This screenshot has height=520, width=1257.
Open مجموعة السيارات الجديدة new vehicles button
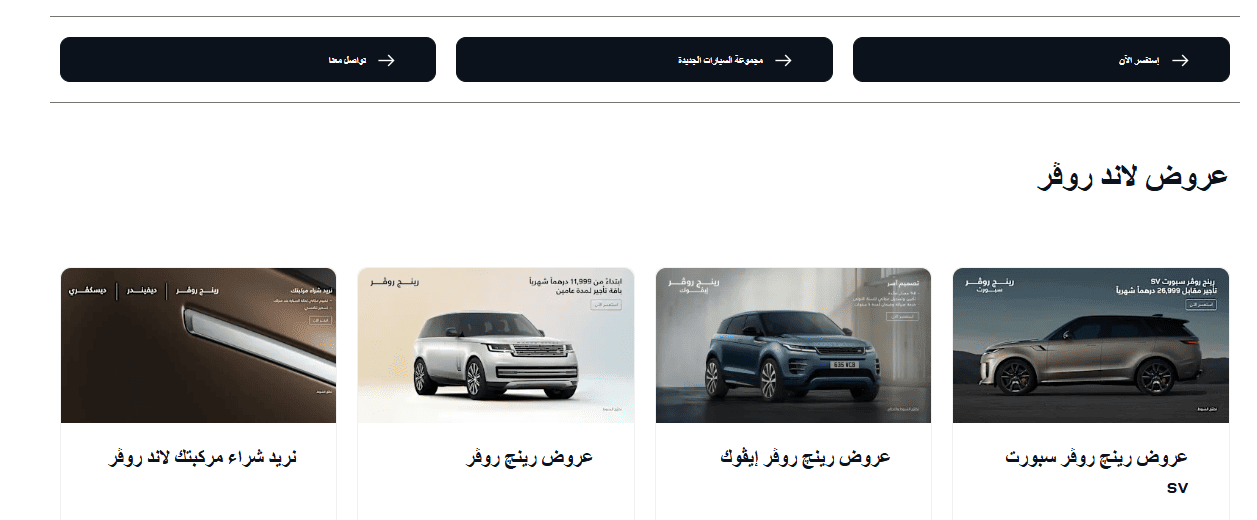pos(644,60)
